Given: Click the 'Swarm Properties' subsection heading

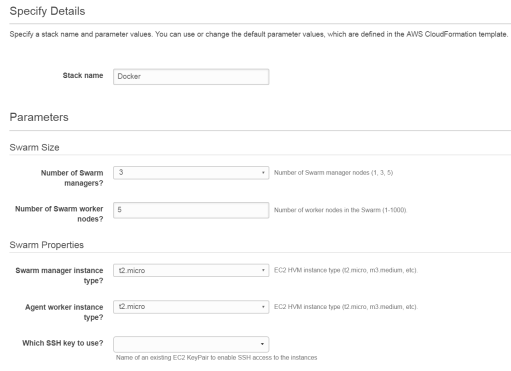Looking at the screenshot, I should pyautogui.click(x=47, y=245).
